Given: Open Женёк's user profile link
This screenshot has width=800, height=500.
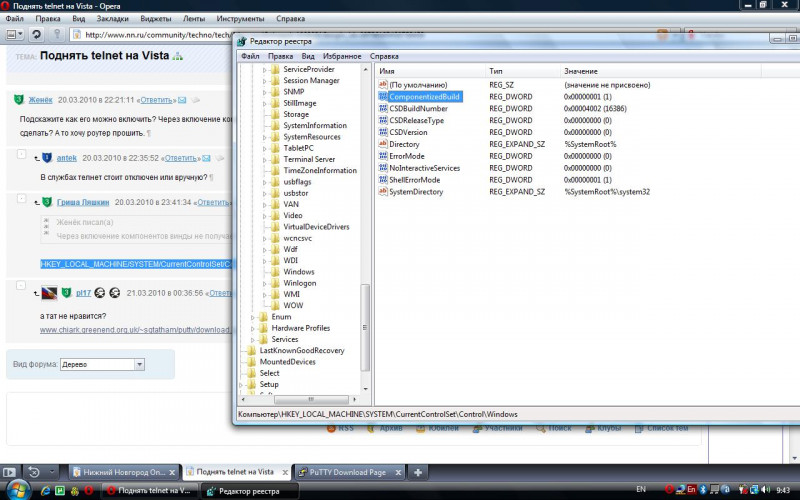Looking at the screenshot, I should tap(40, 100).
